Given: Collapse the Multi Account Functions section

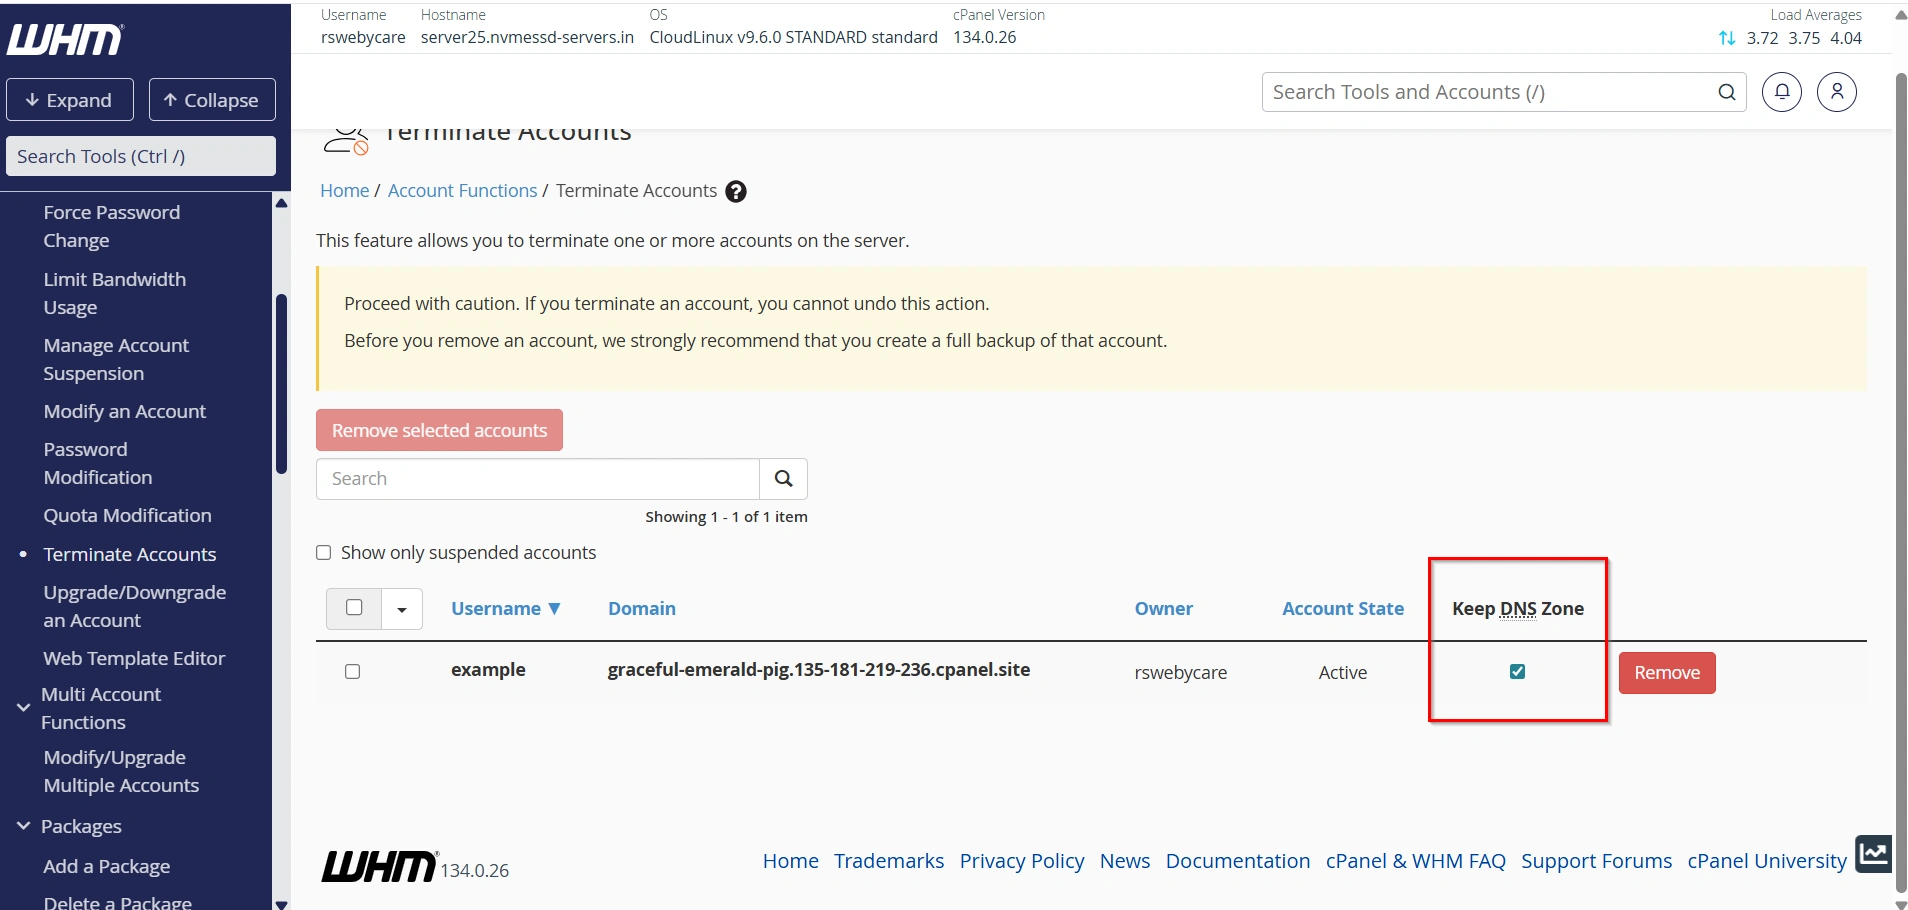Looking at the screenshot, I should [23, 708].
